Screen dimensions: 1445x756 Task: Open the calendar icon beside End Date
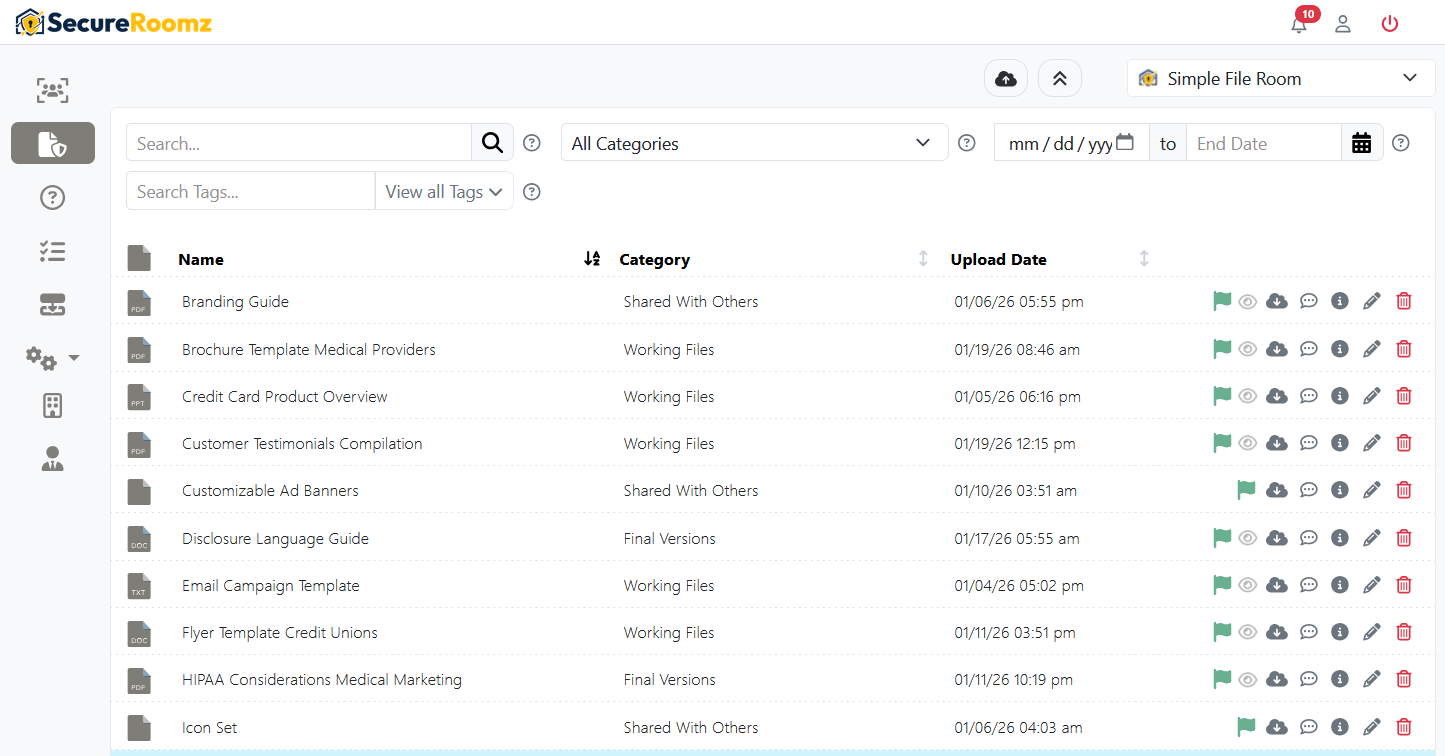(x=1362, y=143)
